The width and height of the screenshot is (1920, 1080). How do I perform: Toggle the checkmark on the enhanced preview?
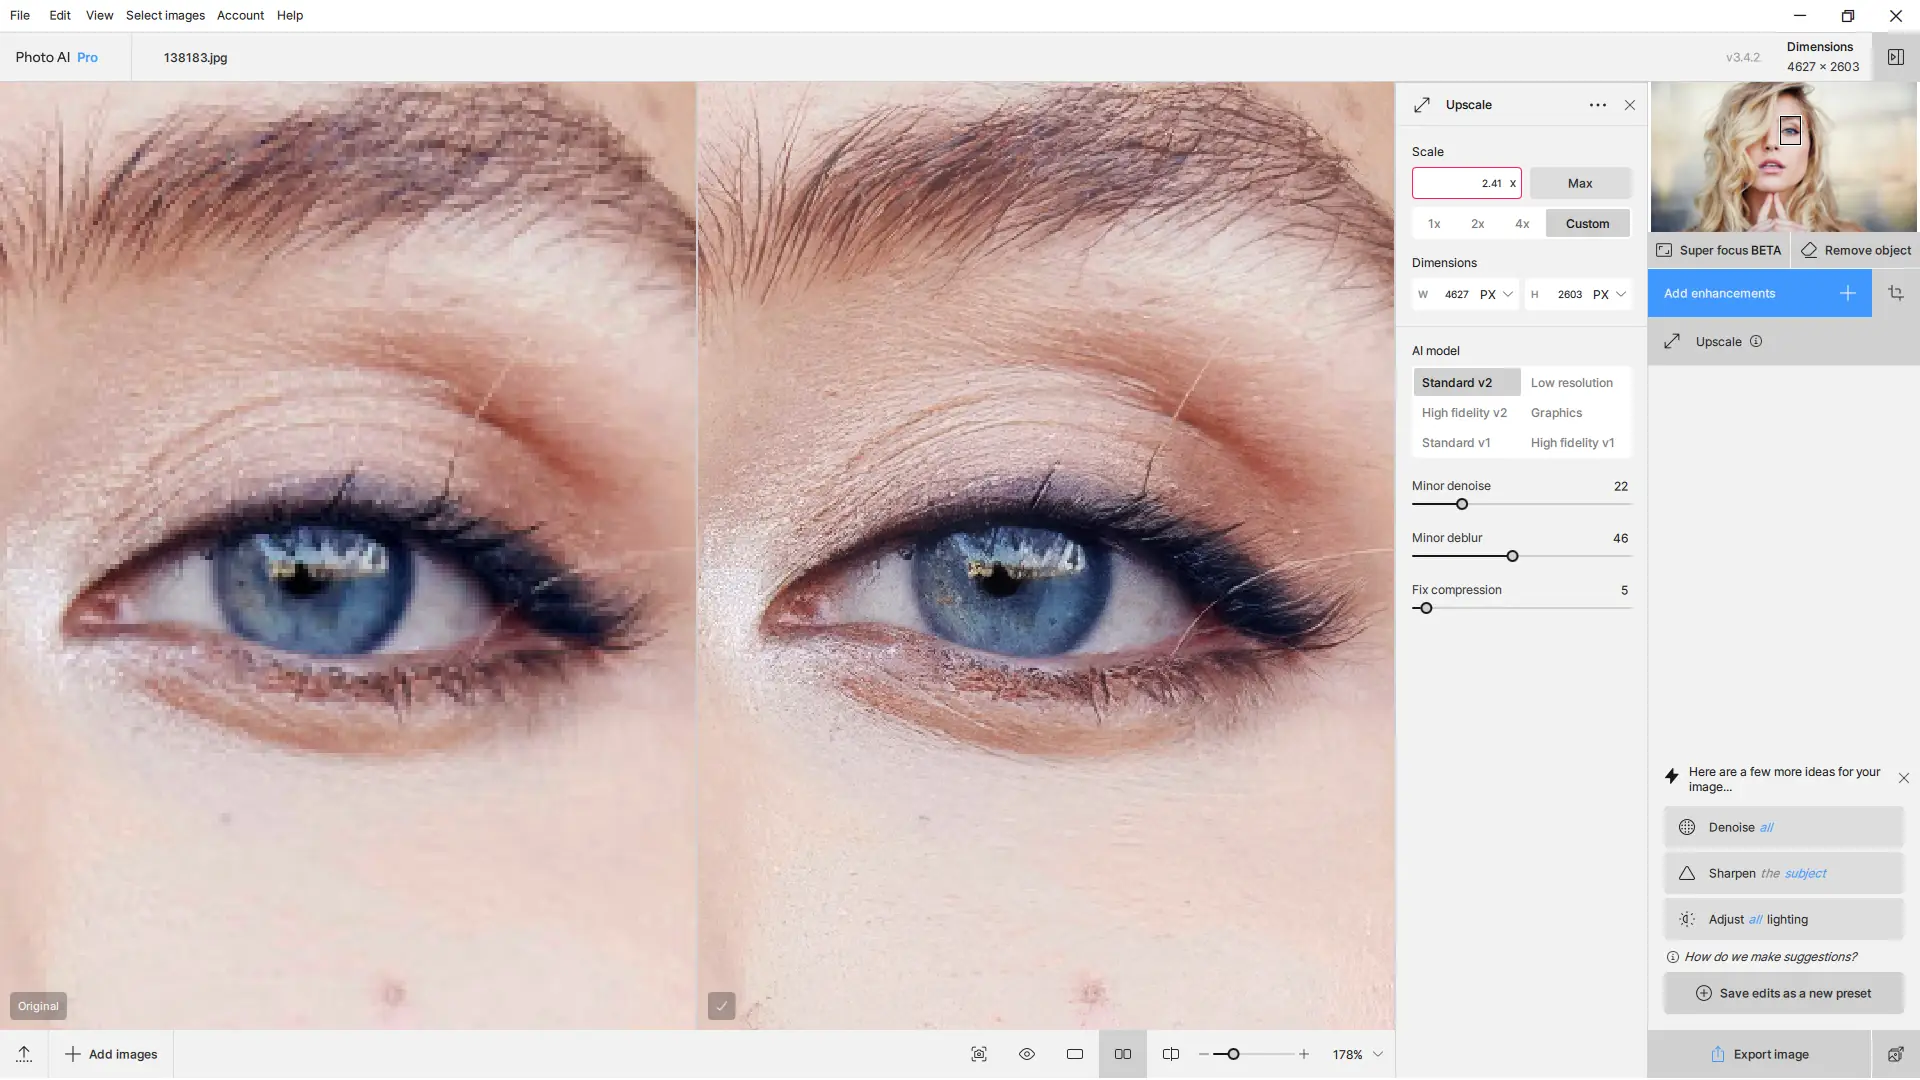coord(721,1006)
